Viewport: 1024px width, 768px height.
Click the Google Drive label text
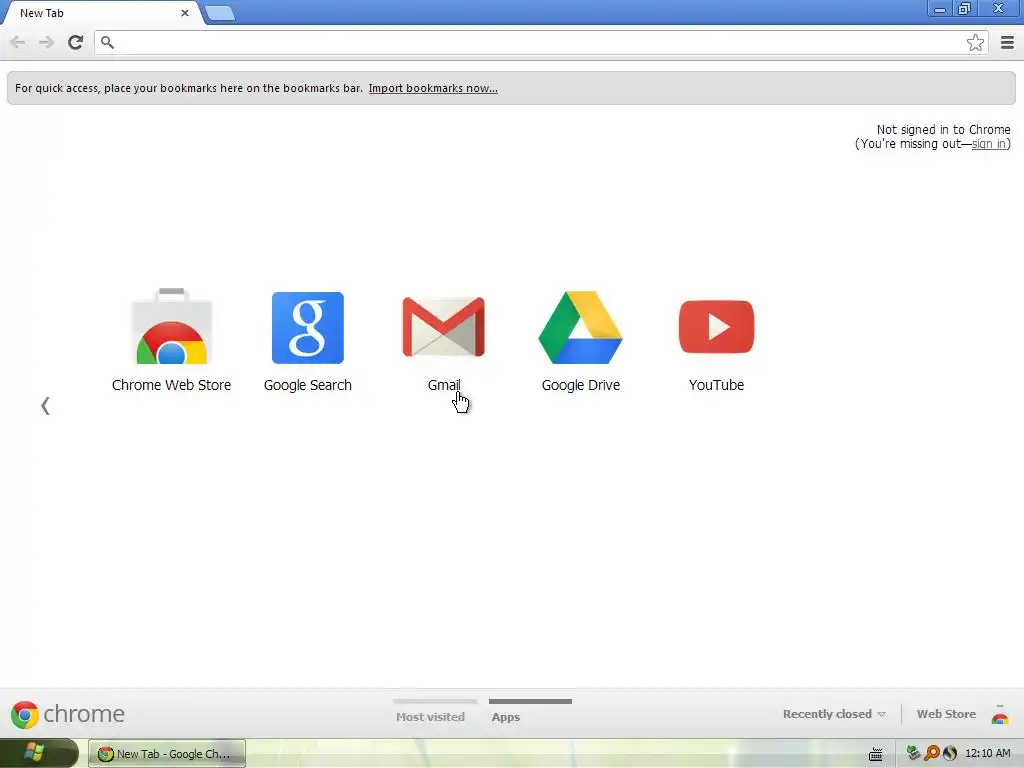click(581, 385)
